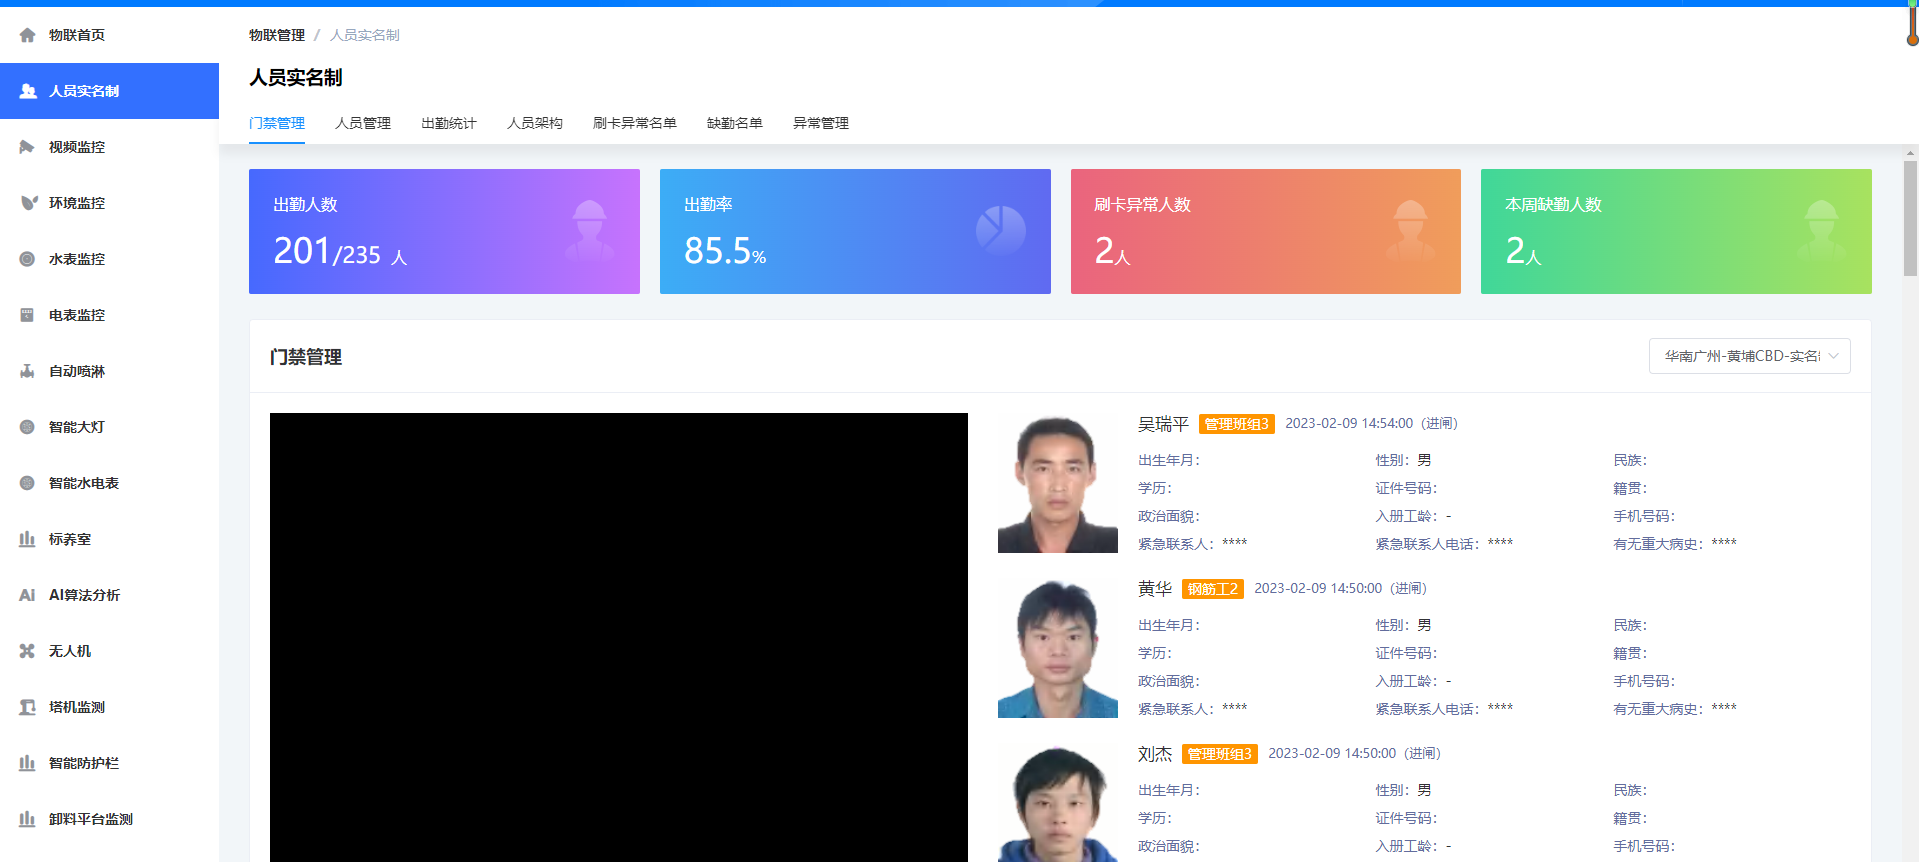
Task: Click the icon beside 智能大灯
Action: 27,427
